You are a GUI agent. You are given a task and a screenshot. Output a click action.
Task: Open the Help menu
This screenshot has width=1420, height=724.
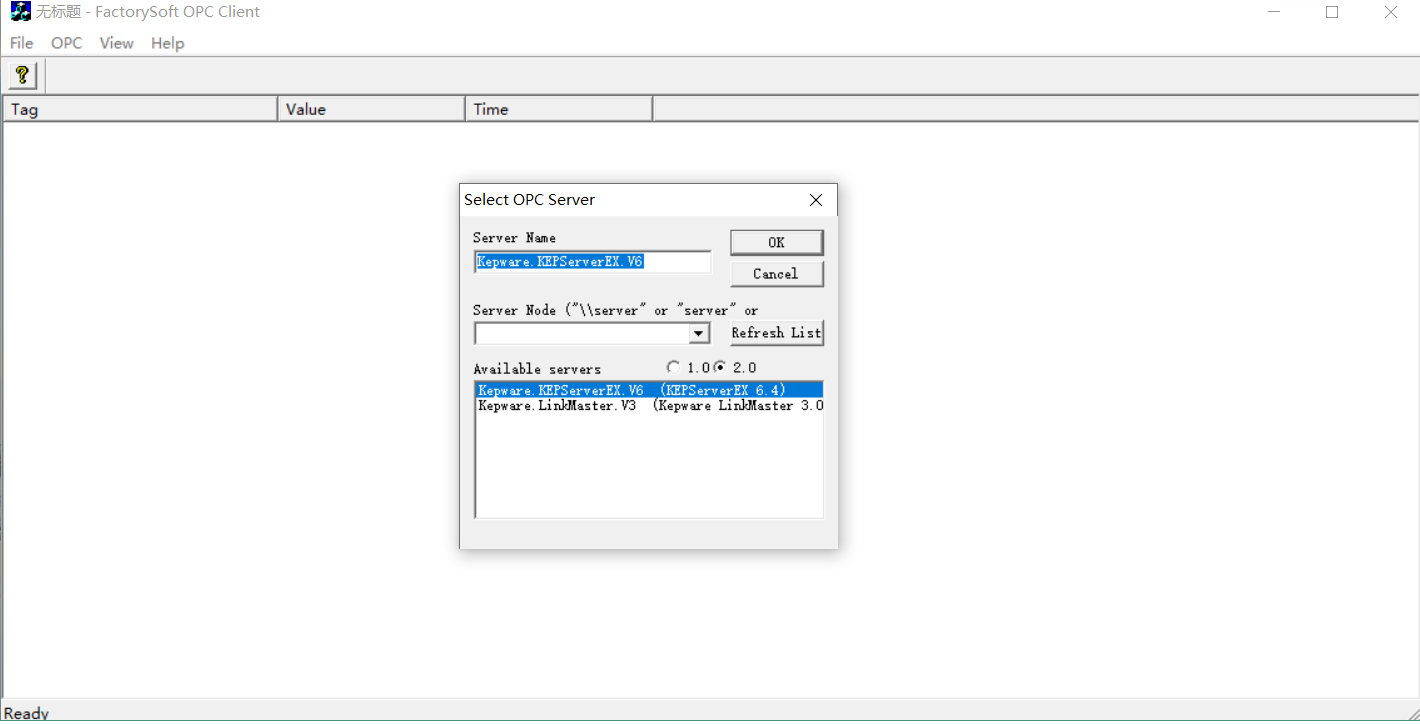pos(168,43)
